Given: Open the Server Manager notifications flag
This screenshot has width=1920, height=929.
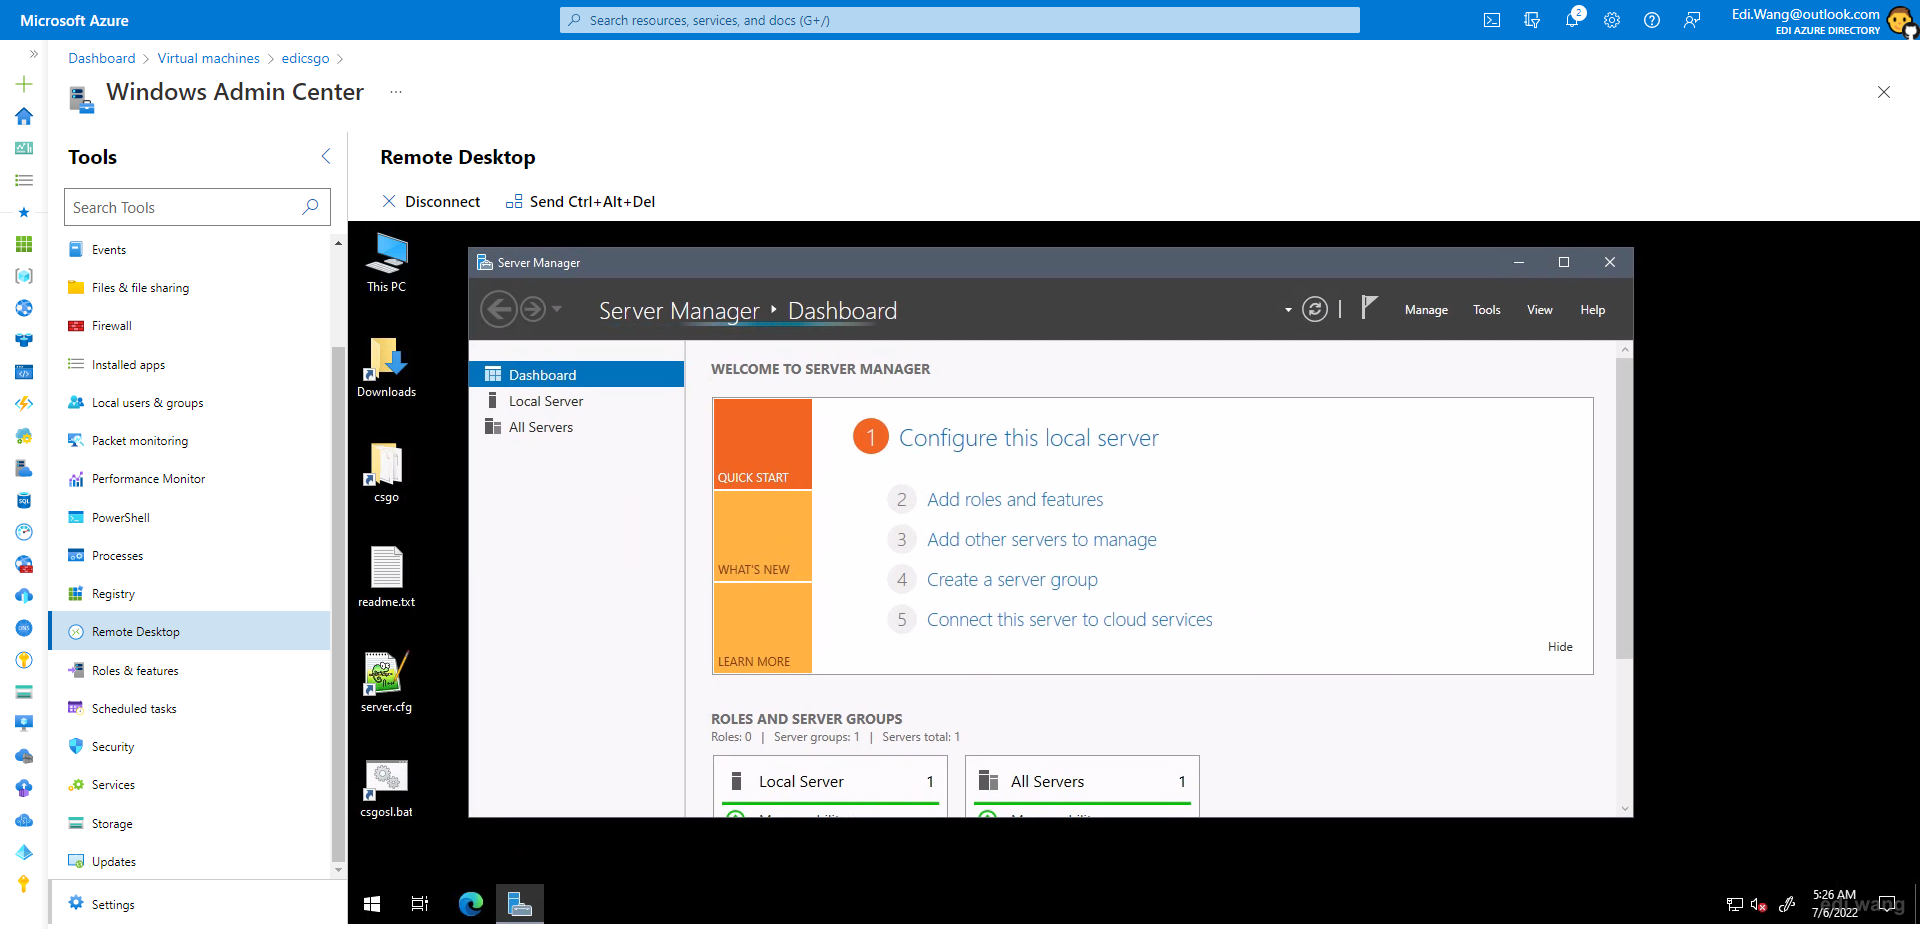Looking at the screenshot, I should (1369, 308).
